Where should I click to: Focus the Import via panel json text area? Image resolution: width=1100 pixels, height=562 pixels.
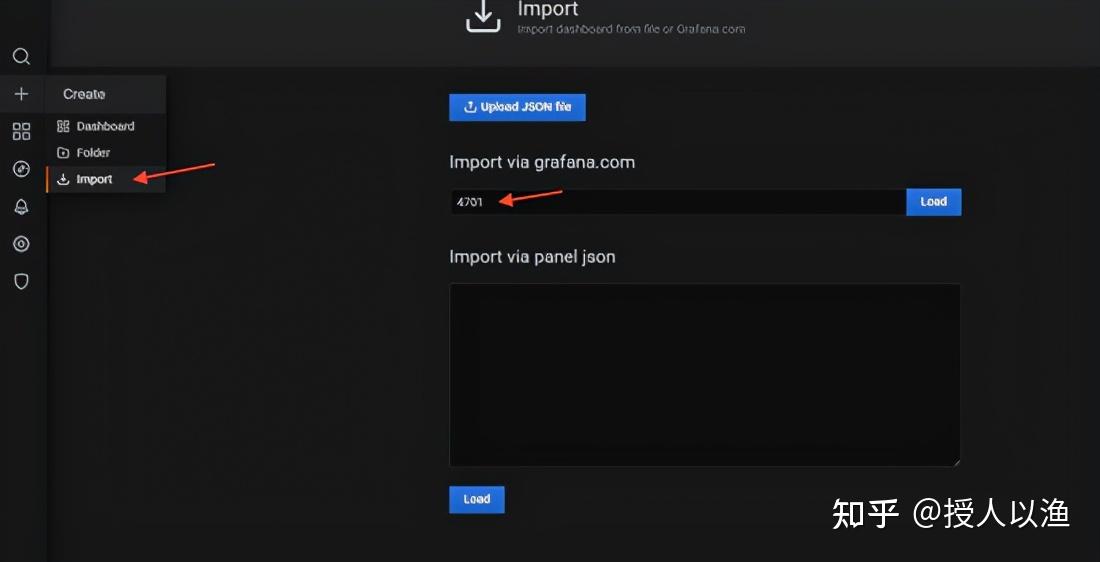704,375
